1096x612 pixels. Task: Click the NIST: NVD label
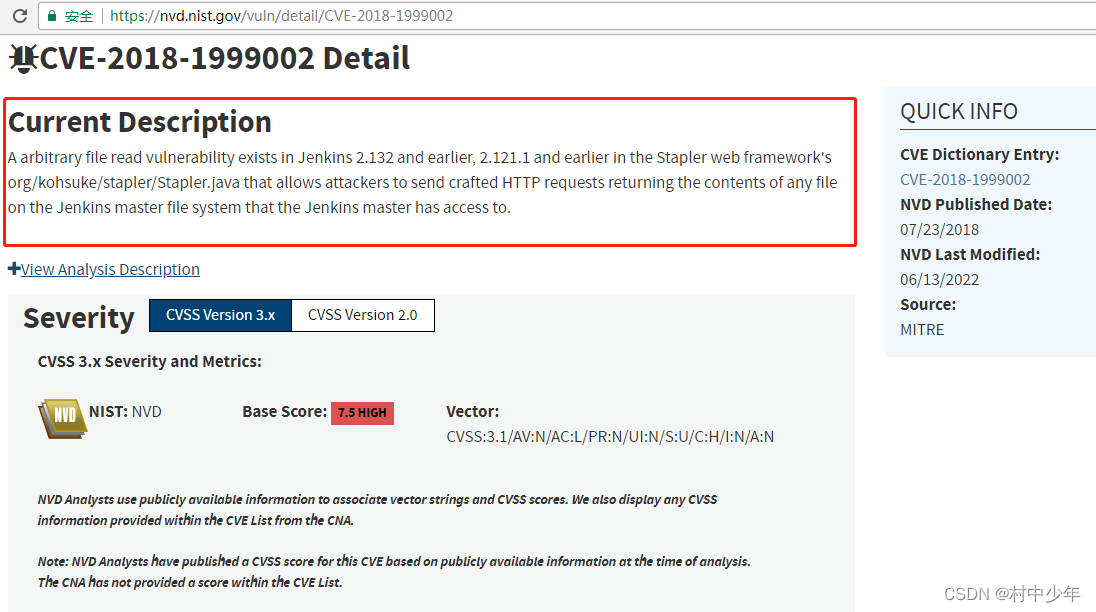125,411
